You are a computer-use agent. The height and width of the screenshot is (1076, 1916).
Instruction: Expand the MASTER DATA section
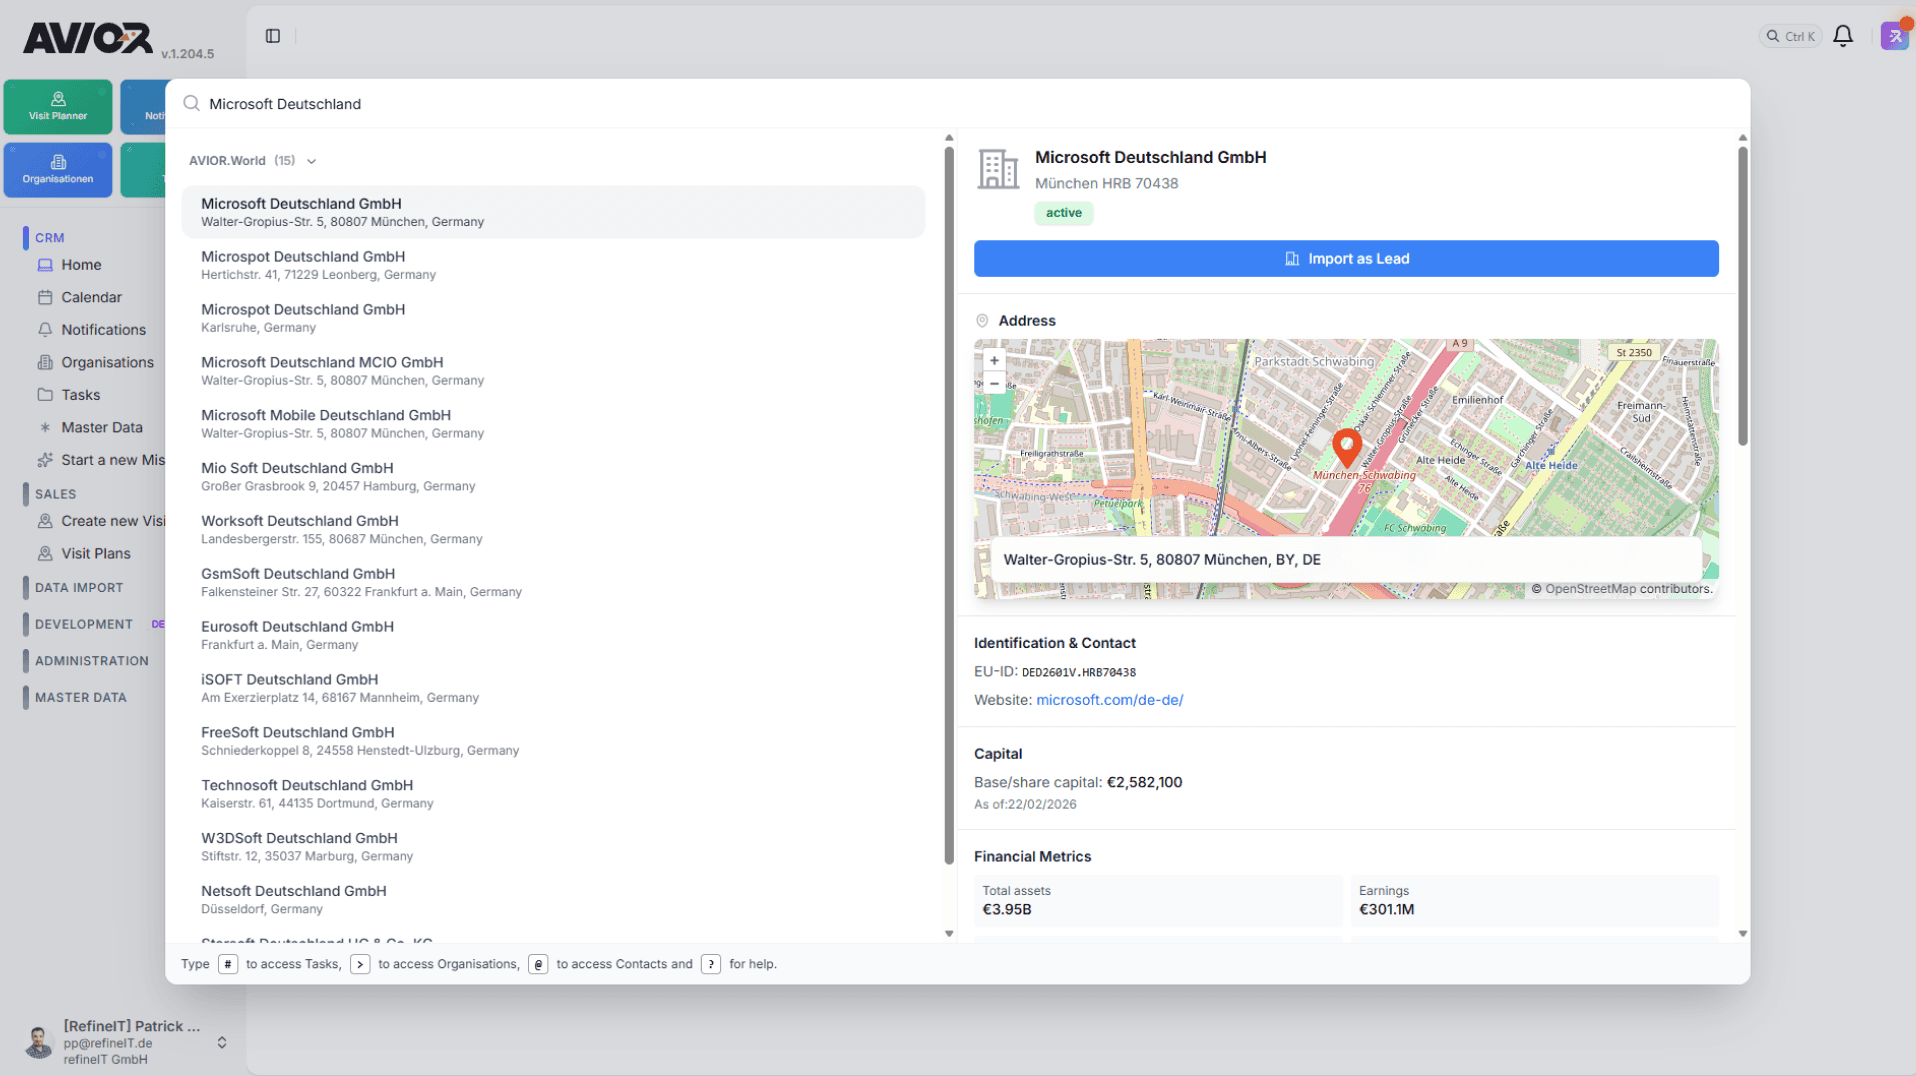pos(81,698)
